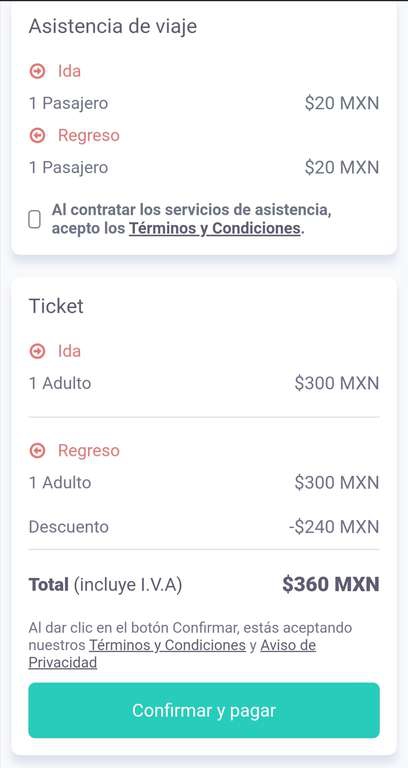Image resolution: width=408 pixels, height=768 pixels.
Task: Click the Descuento row label
Action: [x=69, y=527]
